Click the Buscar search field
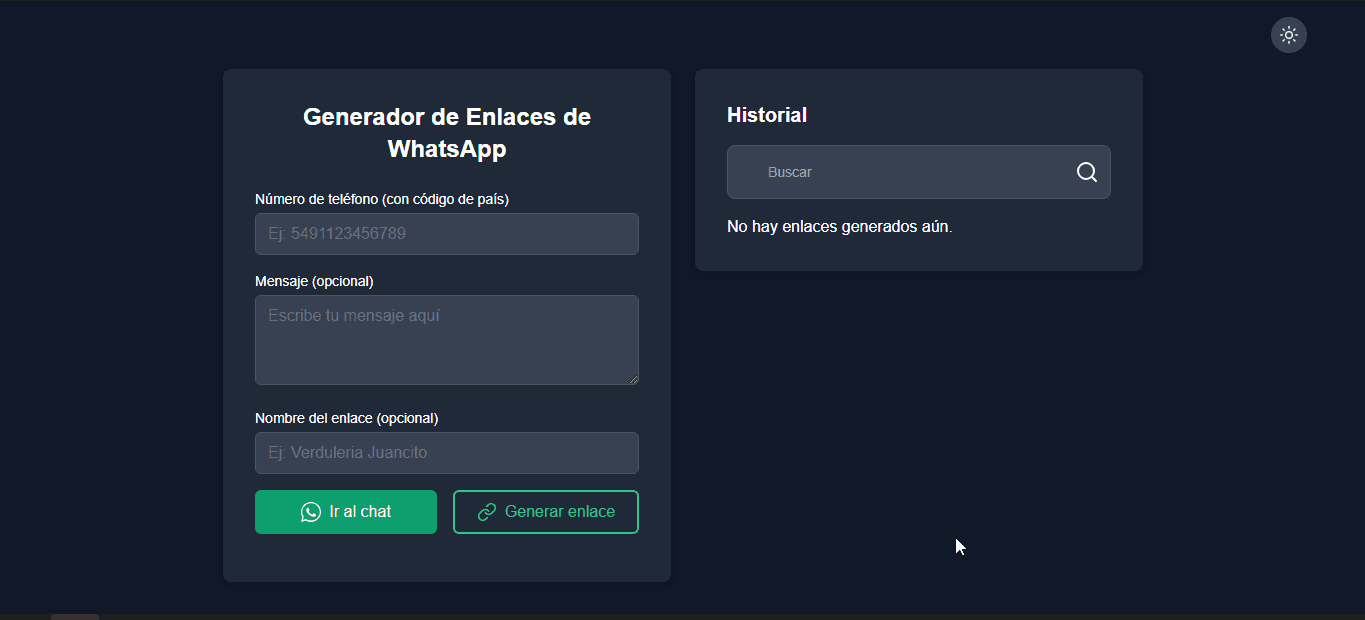 [x=919, y=172]
